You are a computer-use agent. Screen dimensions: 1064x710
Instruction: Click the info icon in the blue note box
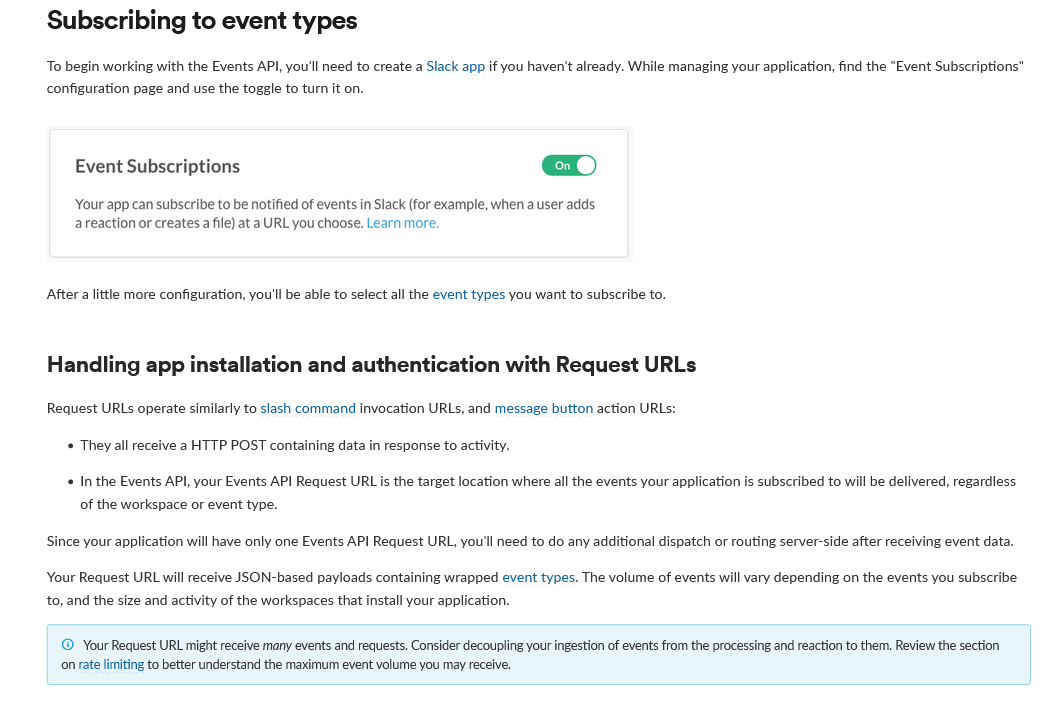66,644
